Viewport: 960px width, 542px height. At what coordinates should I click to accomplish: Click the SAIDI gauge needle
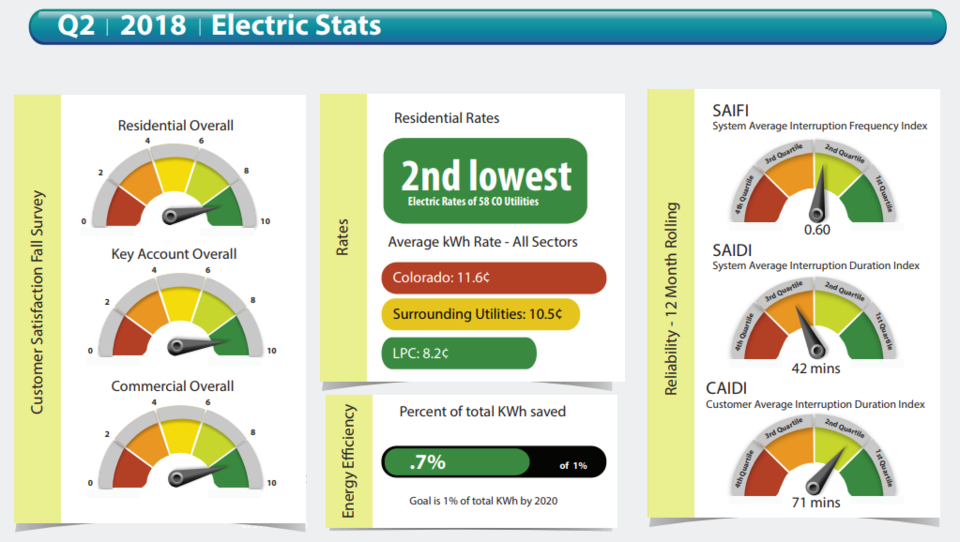pos(809,331)
